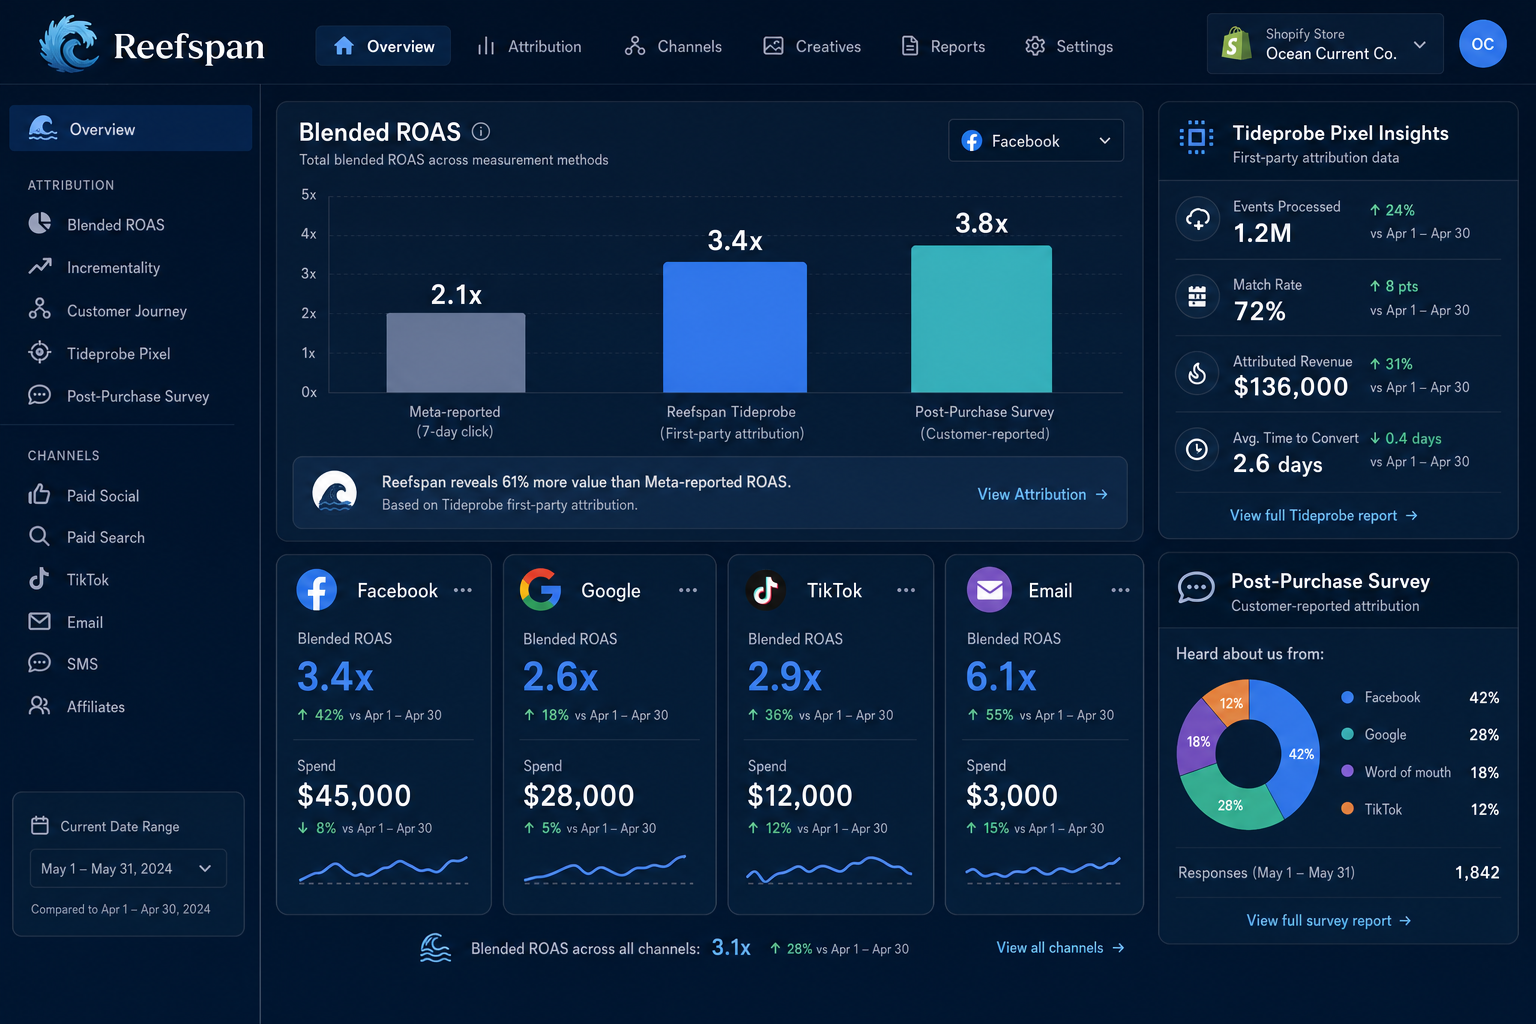The image size is (1536, 1024).
Task: Click the $136,000 attributed revenue value
Action: 1290,387
